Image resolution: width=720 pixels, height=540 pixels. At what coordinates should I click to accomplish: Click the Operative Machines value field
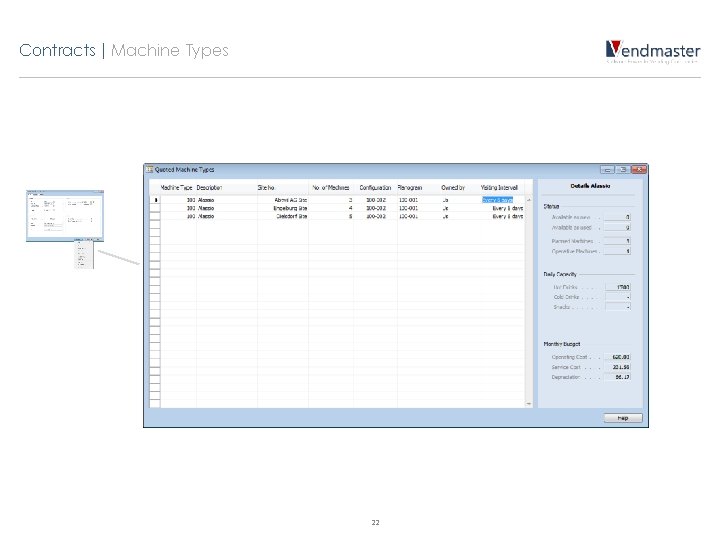pos(617,251)
